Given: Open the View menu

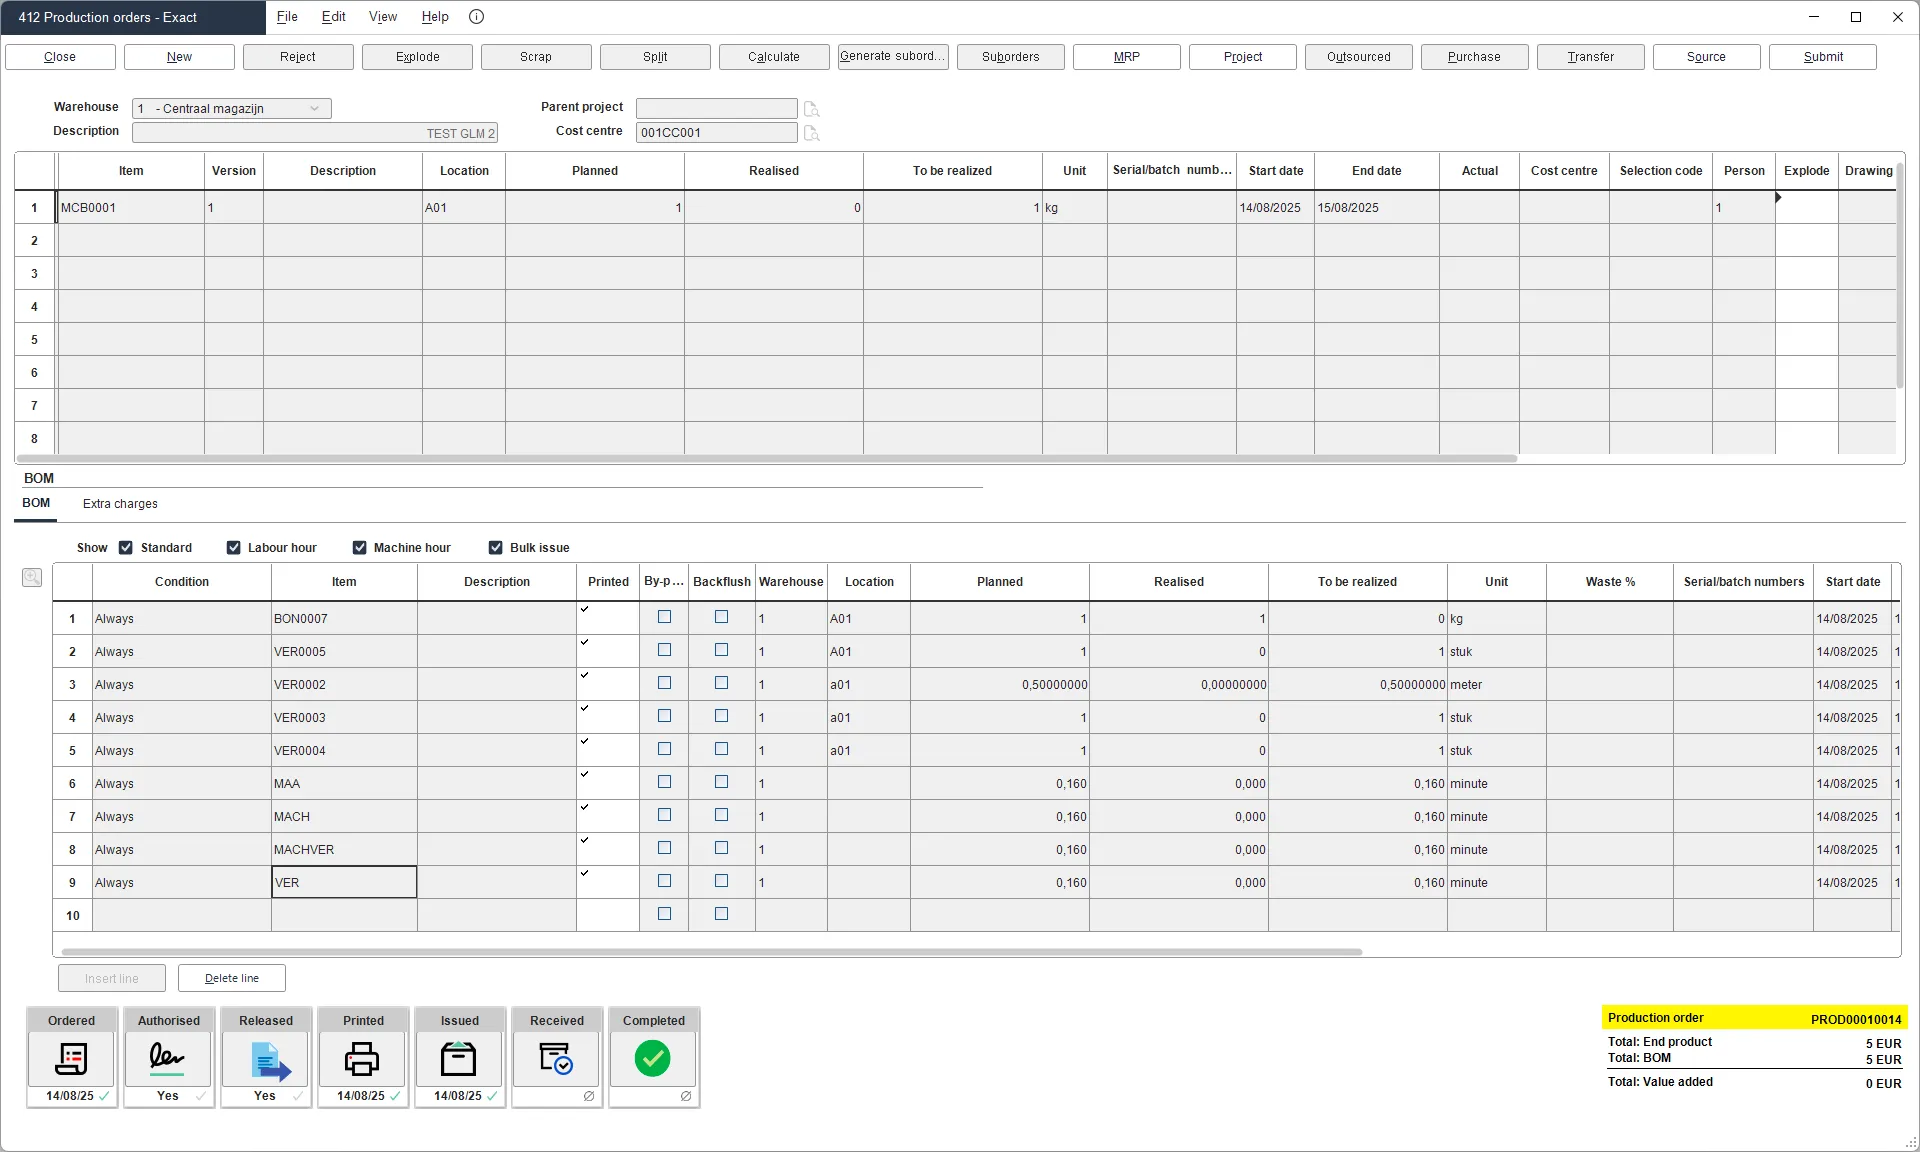Looking at the screenshot, I should [382, 17].
